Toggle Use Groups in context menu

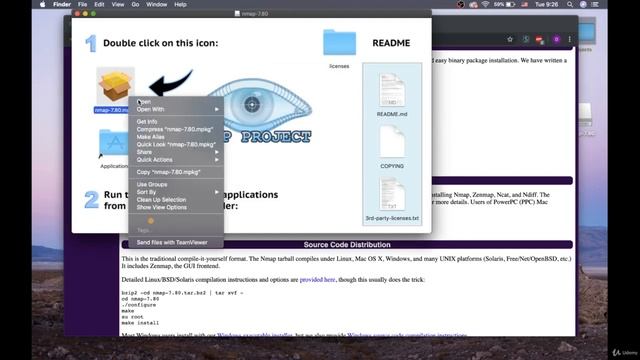(x=176, y=184)
